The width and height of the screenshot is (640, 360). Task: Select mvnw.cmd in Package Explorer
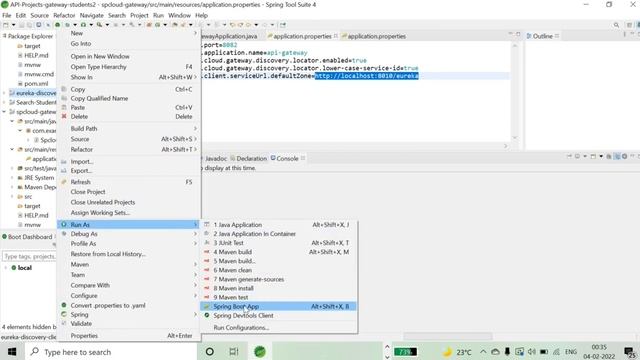click(39, 74)
